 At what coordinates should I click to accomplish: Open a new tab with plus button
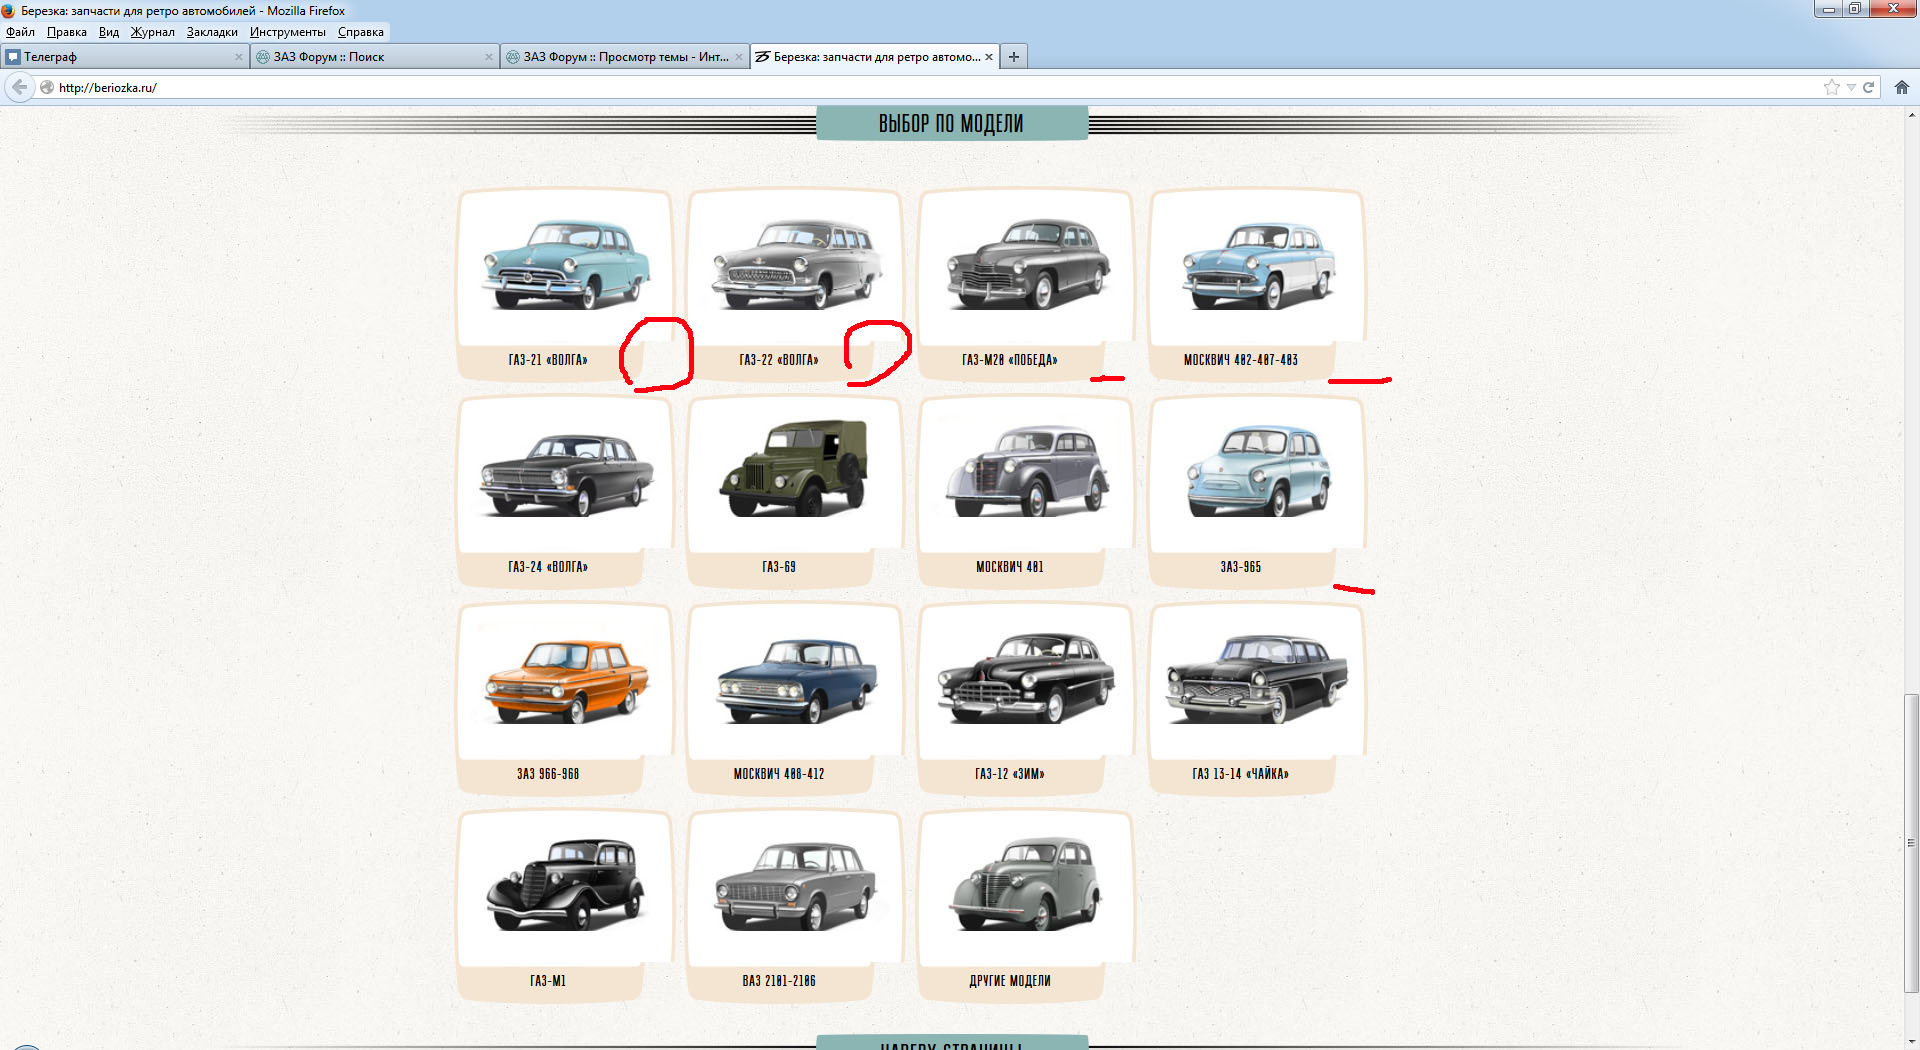pos(1013,57)
